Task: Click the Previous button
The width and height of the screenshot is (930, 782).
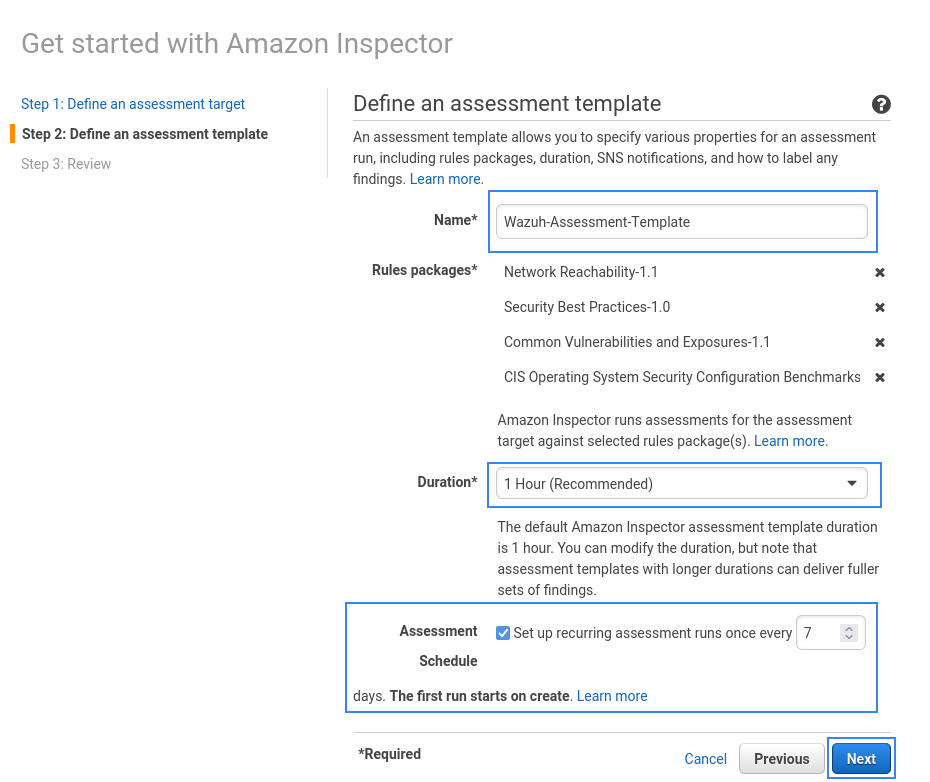Action: coord(781,759)
